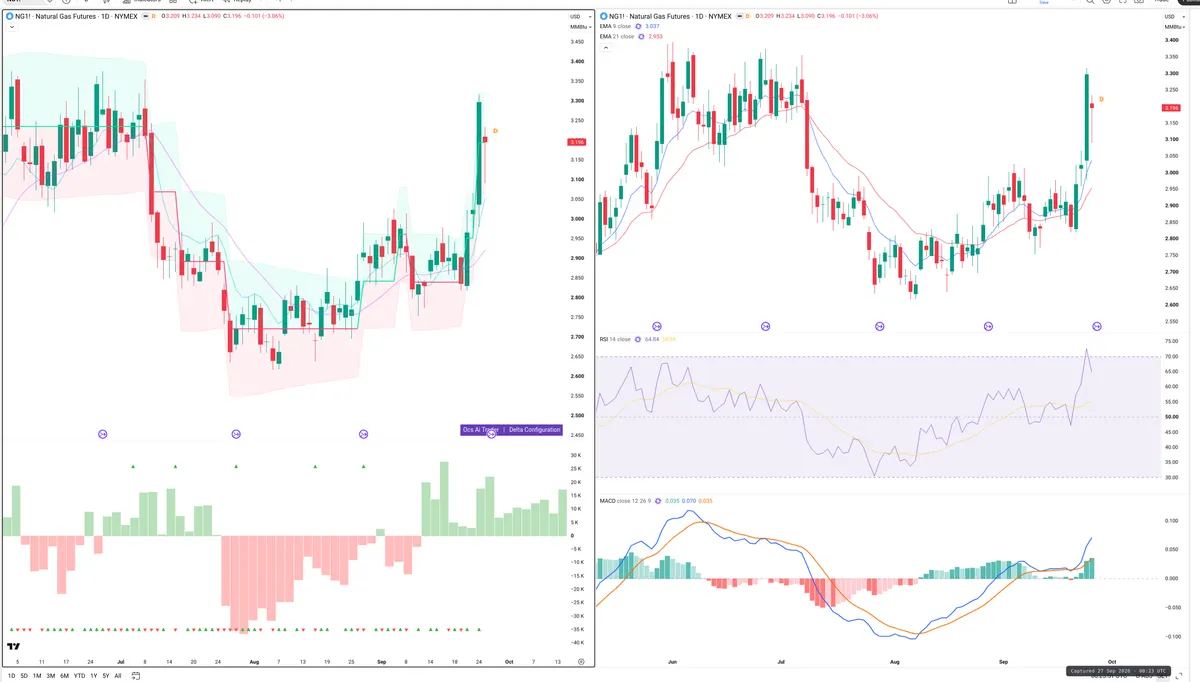Select the 6M time range
Image resolution: width=1200 pixels, height=682 pixels.
point(64,676)
